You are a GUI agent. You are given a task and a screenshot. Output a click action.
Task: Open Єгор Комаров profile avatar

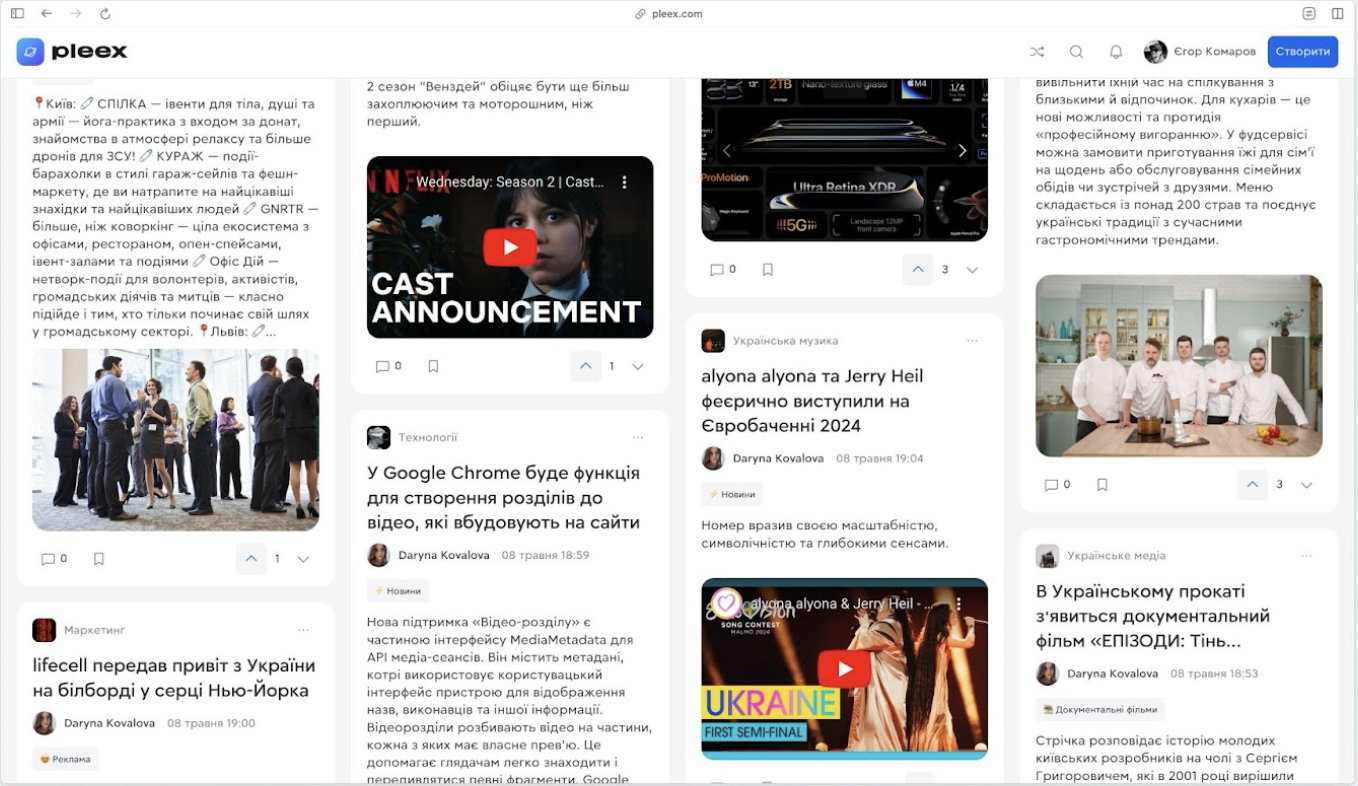pyautogui.click(x=1155, y=52)
